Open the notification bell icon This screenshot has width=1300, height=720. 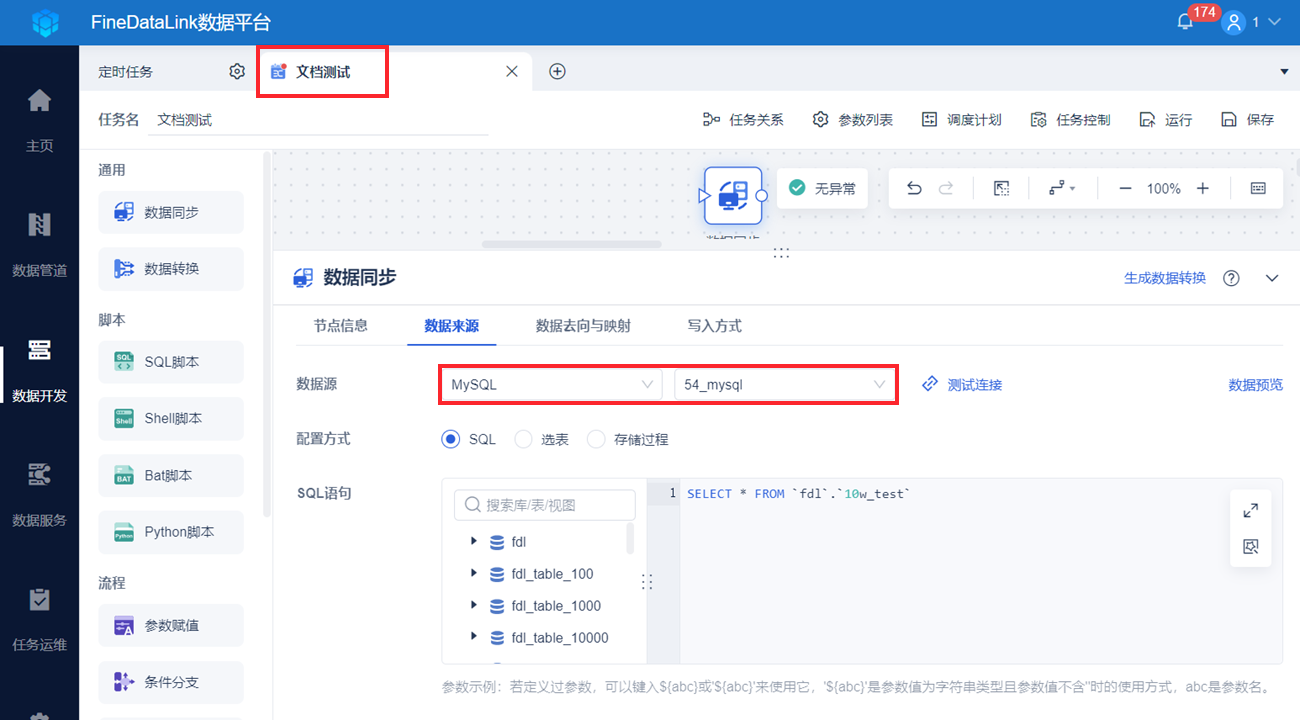(1185, 22)
